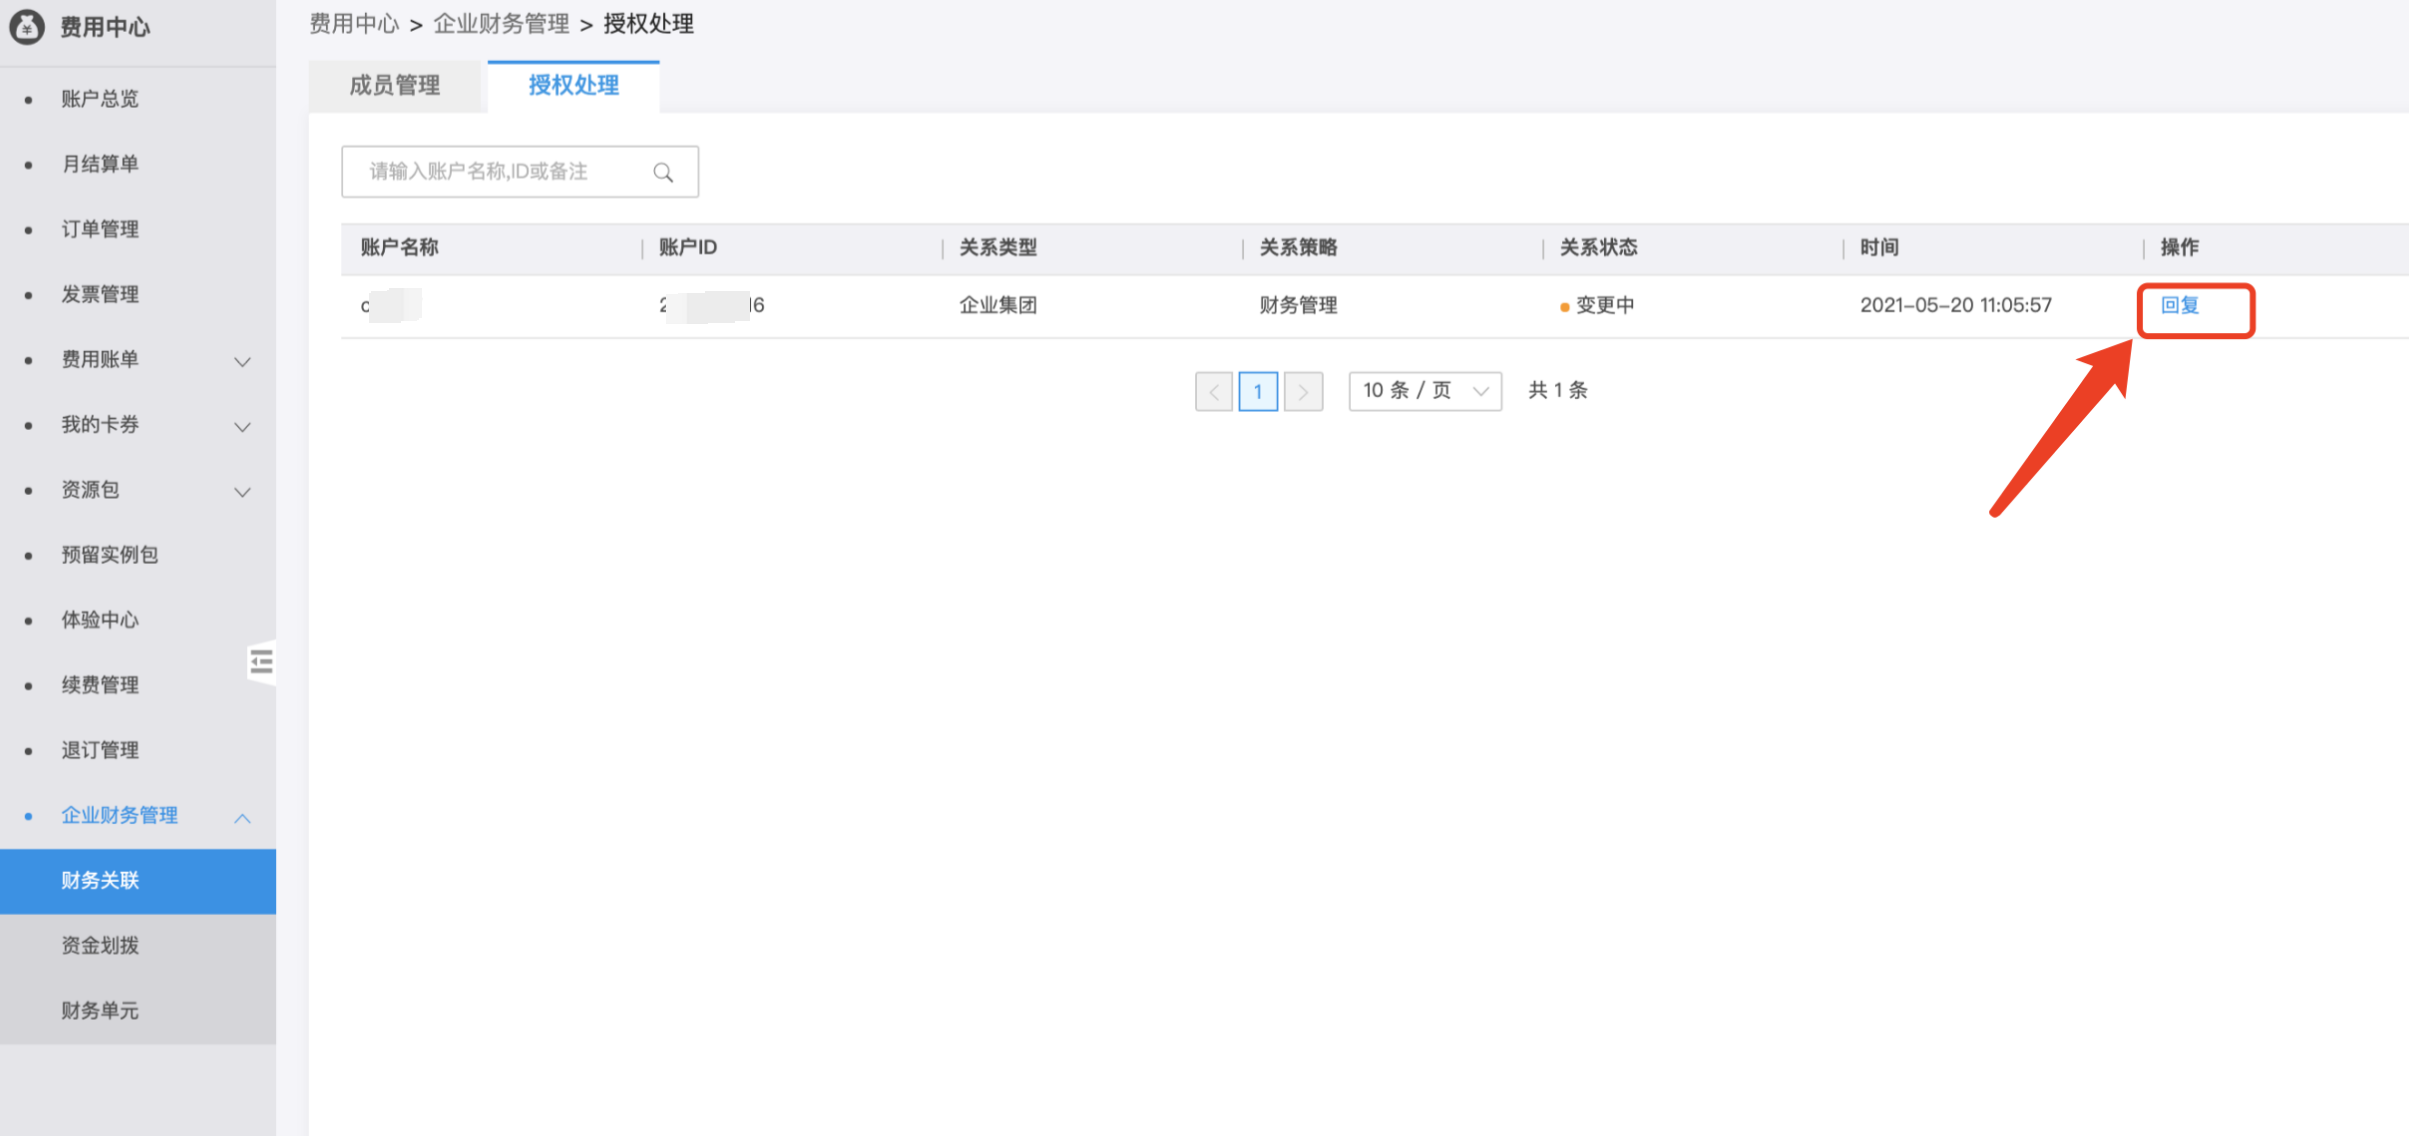This screenshot has height=1136, width=2409.
Task: Open 发票管理 in the sidebar
Action: (x=100, y=294)
